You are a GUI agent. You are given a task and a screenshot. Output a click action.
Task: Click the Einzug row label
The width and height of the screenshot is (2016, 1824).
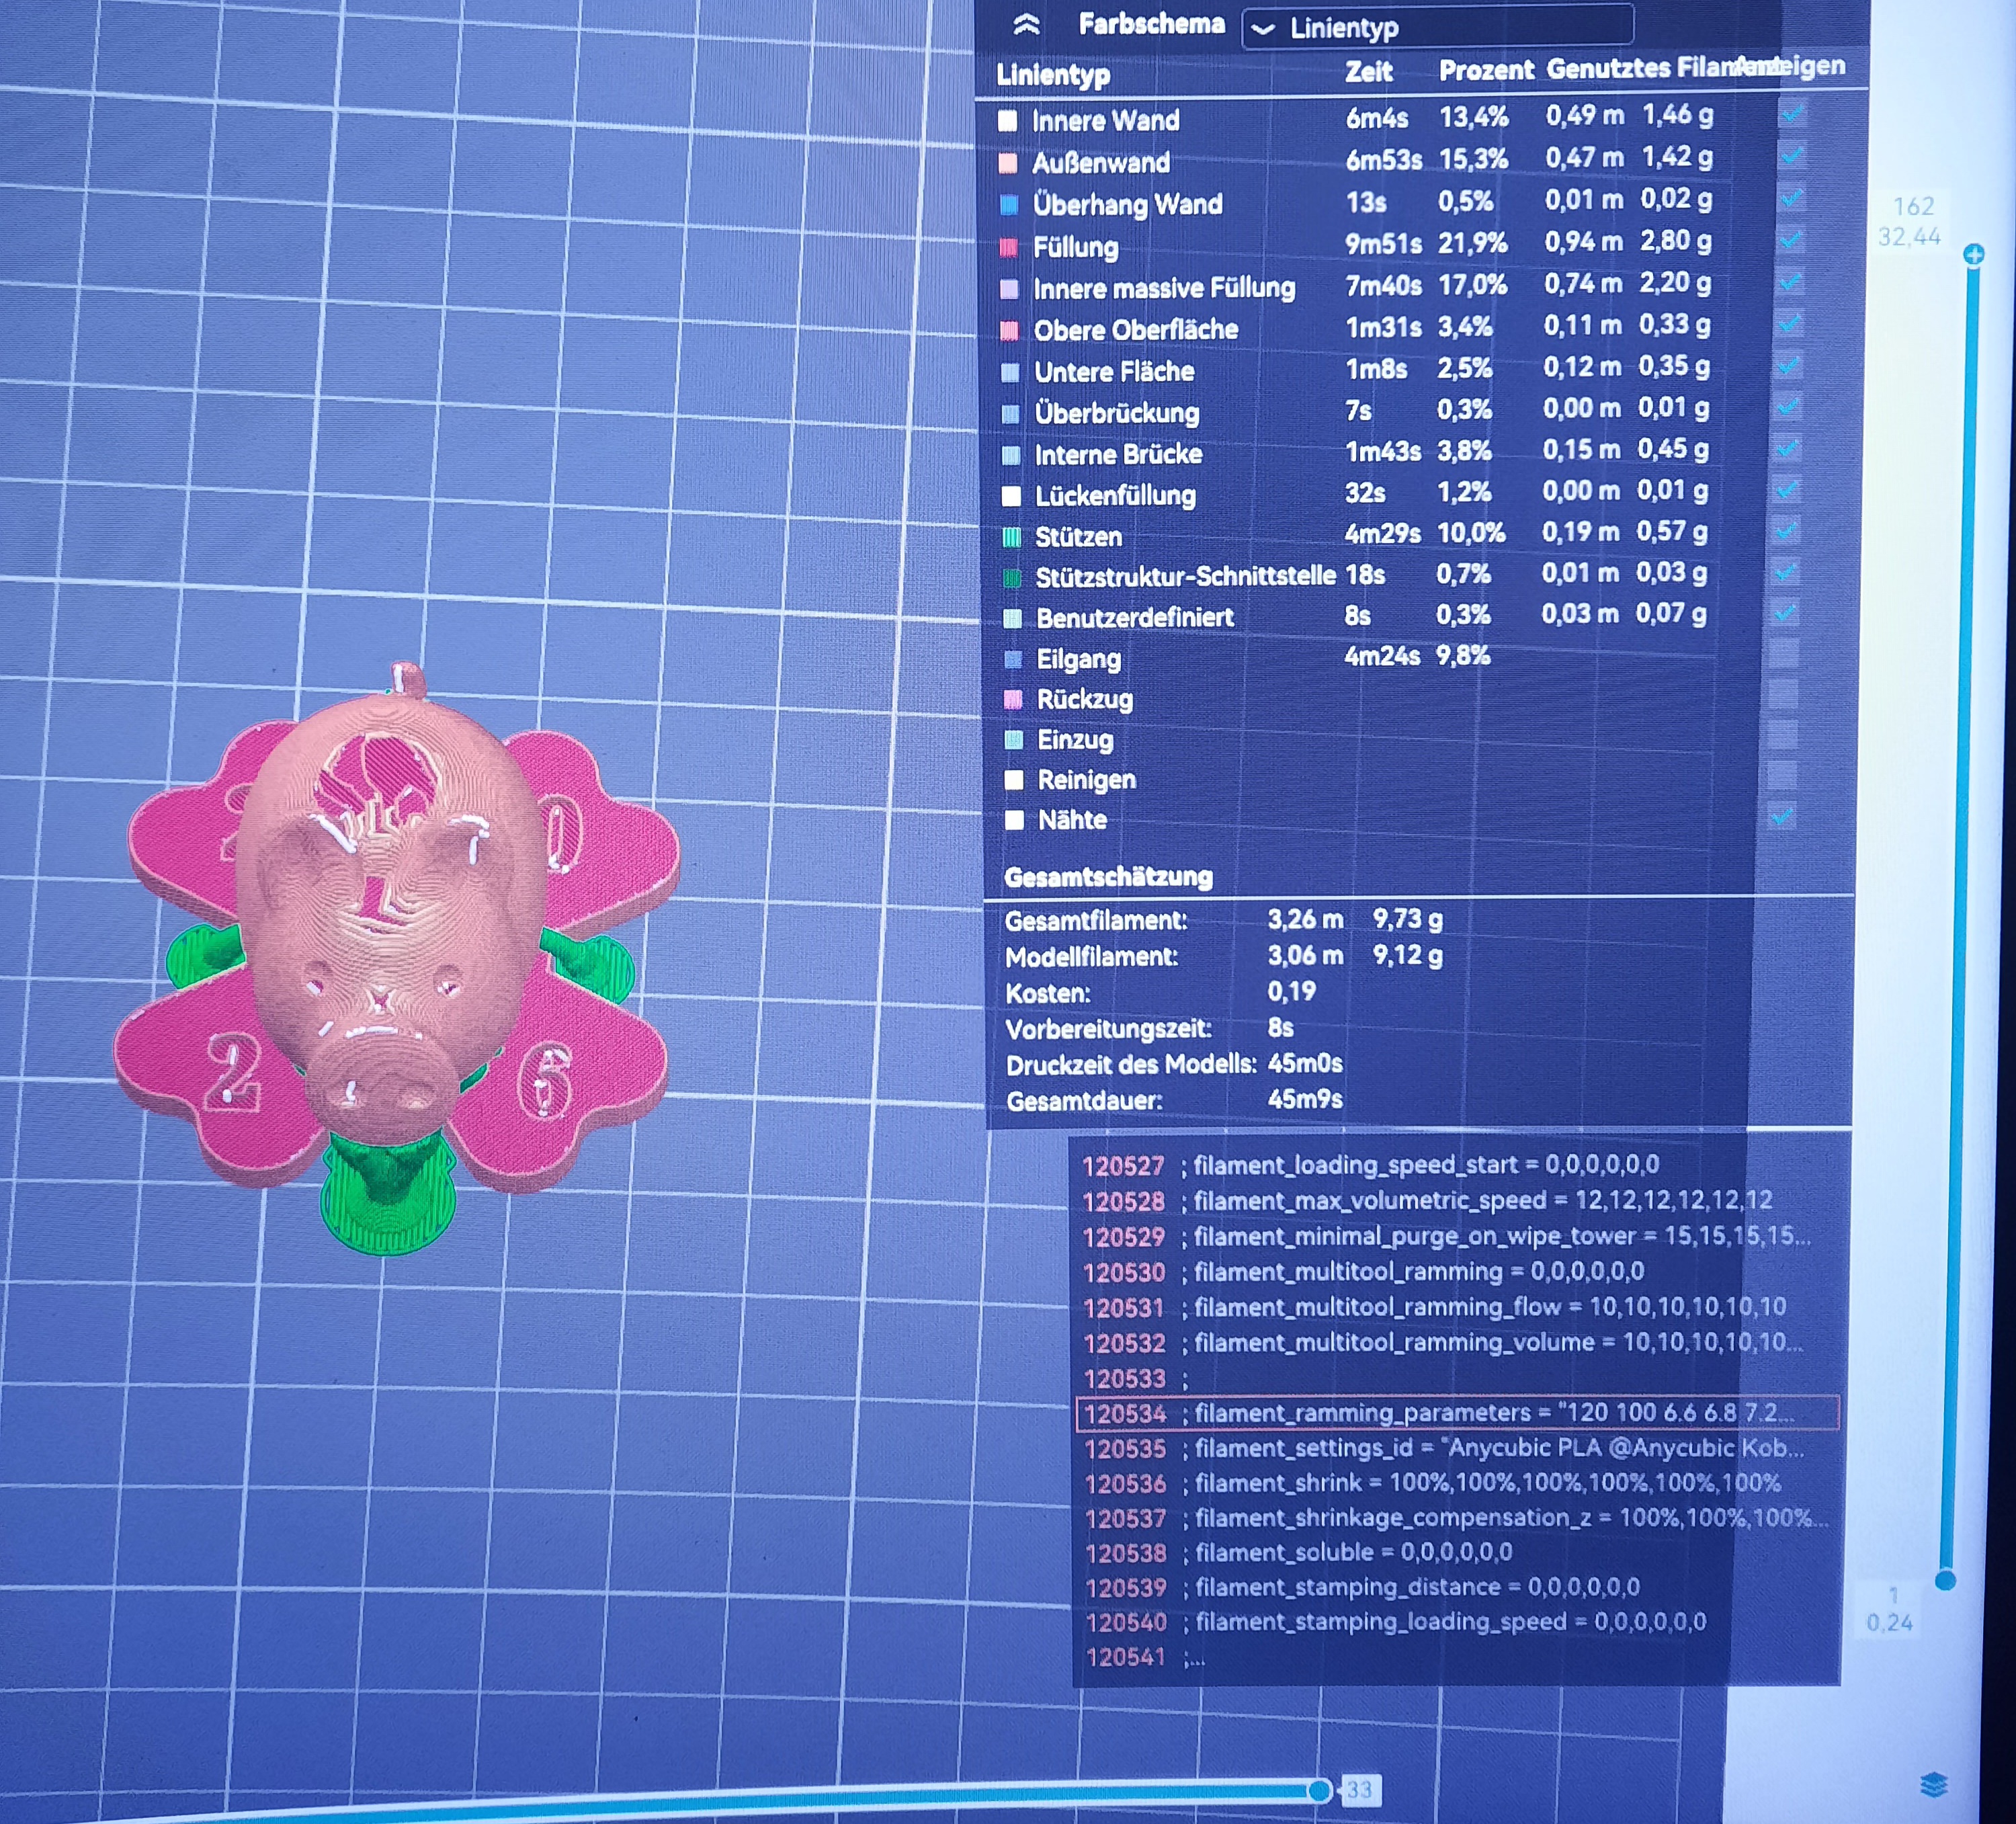pos(1075,739)
